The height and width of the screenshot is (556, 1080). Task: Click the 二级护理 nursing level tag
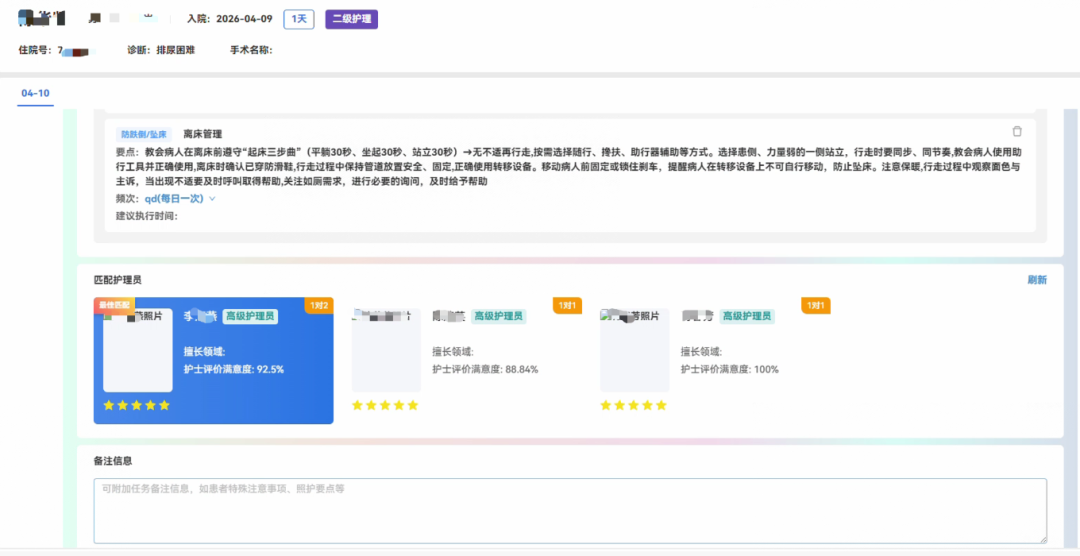pos(351,19)
